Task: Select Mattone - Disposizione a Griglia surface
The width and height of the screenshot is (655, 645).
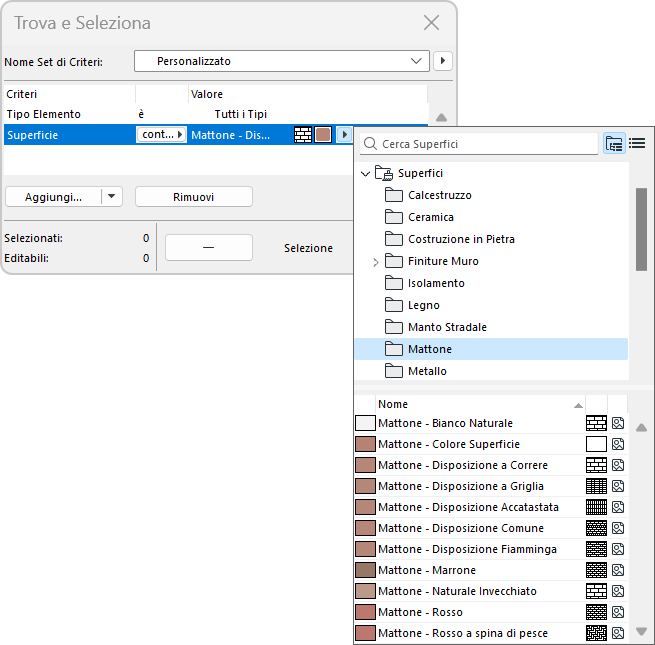Action: 461,486
